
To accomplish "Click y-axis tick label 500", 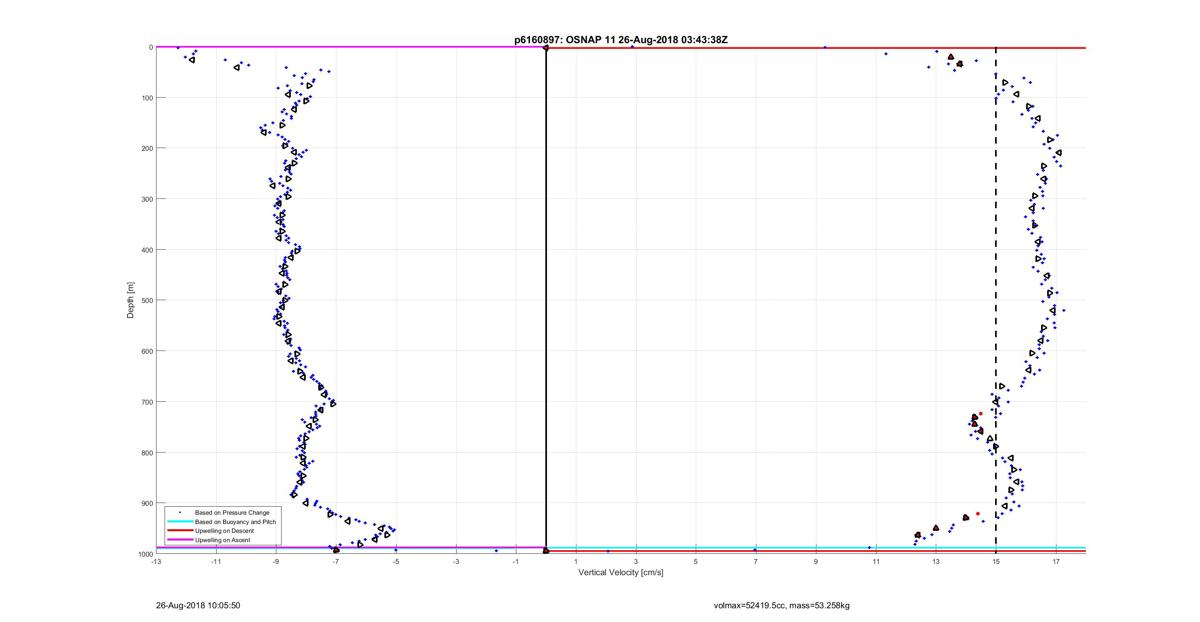I will pyautogui.click(x=146, y=300).
